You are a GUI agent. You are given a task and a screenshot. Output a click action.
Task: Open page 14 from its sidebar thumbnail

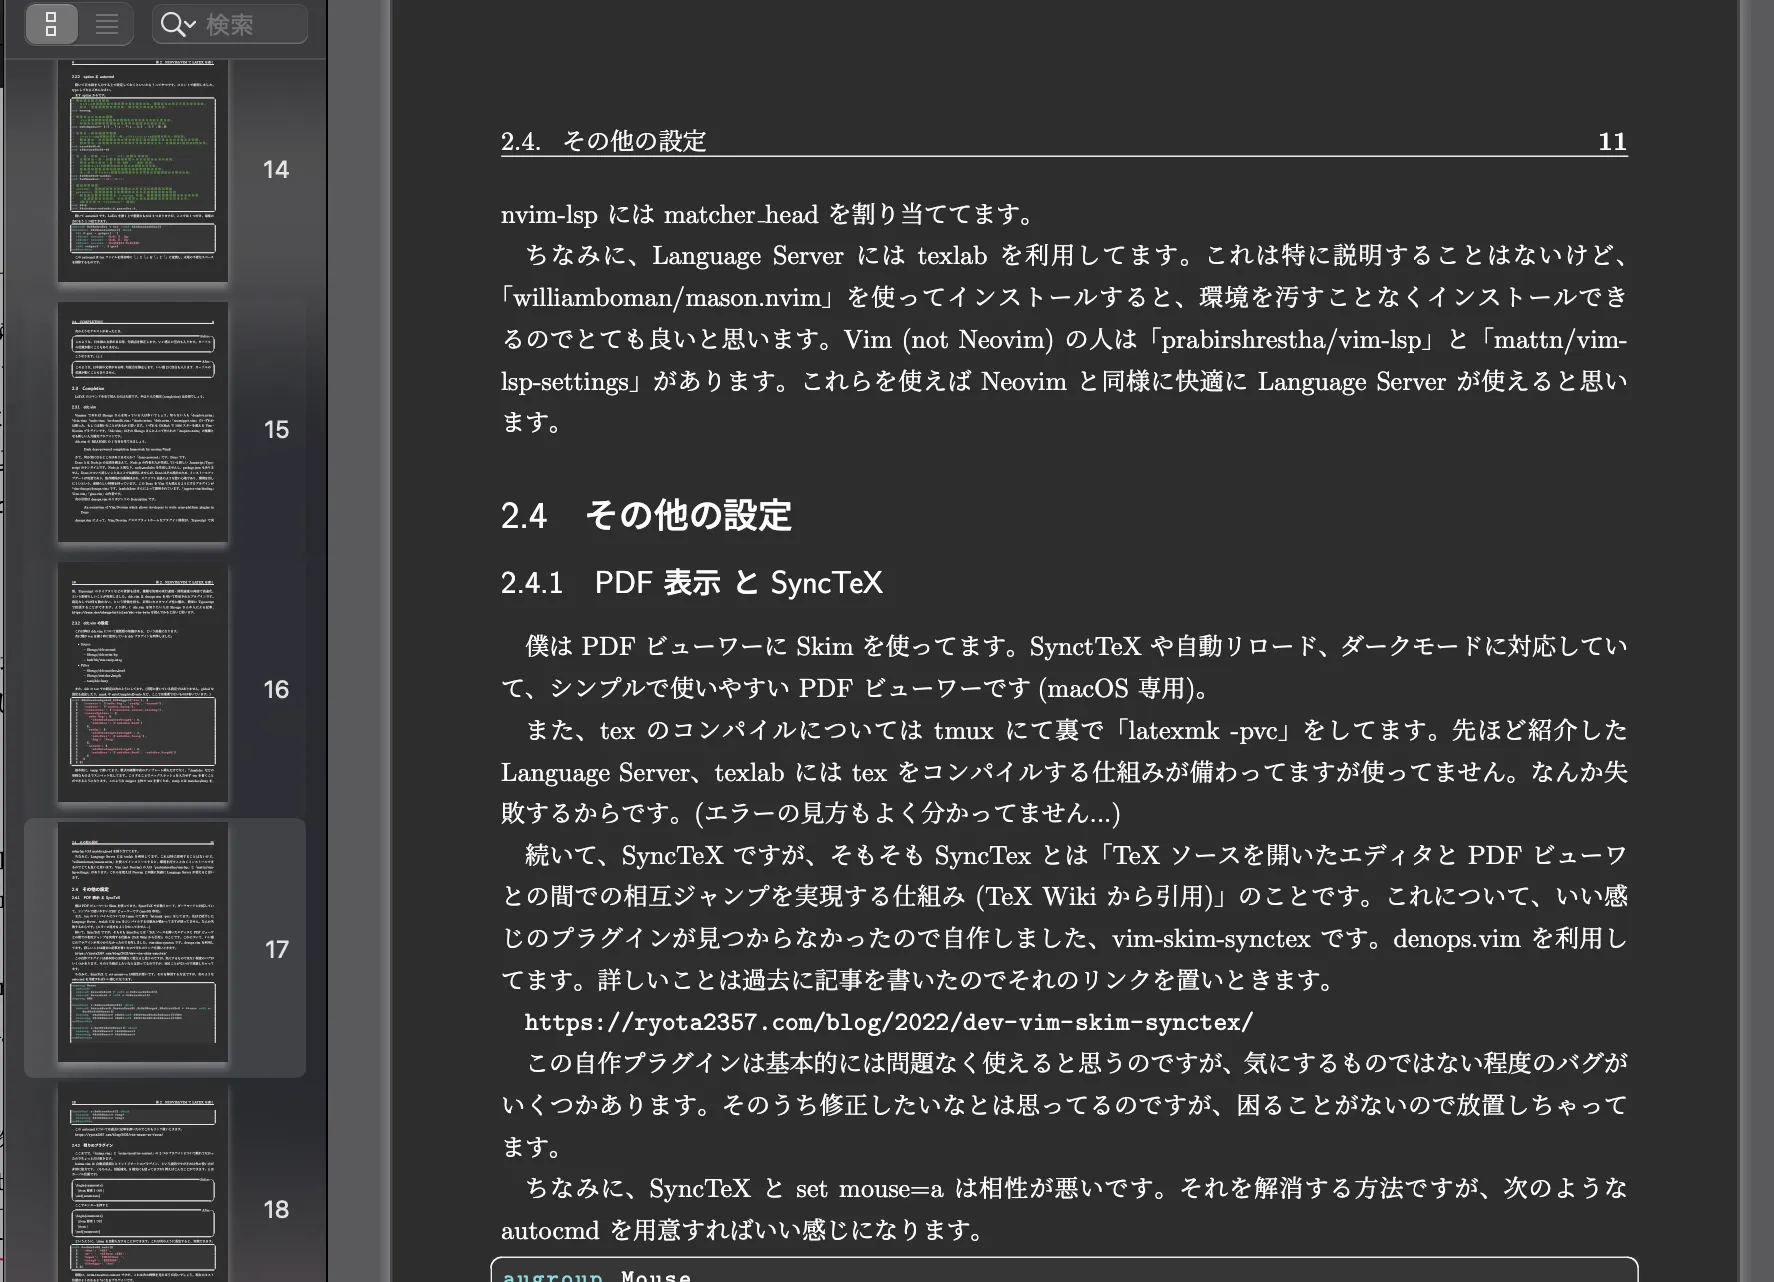142,170
